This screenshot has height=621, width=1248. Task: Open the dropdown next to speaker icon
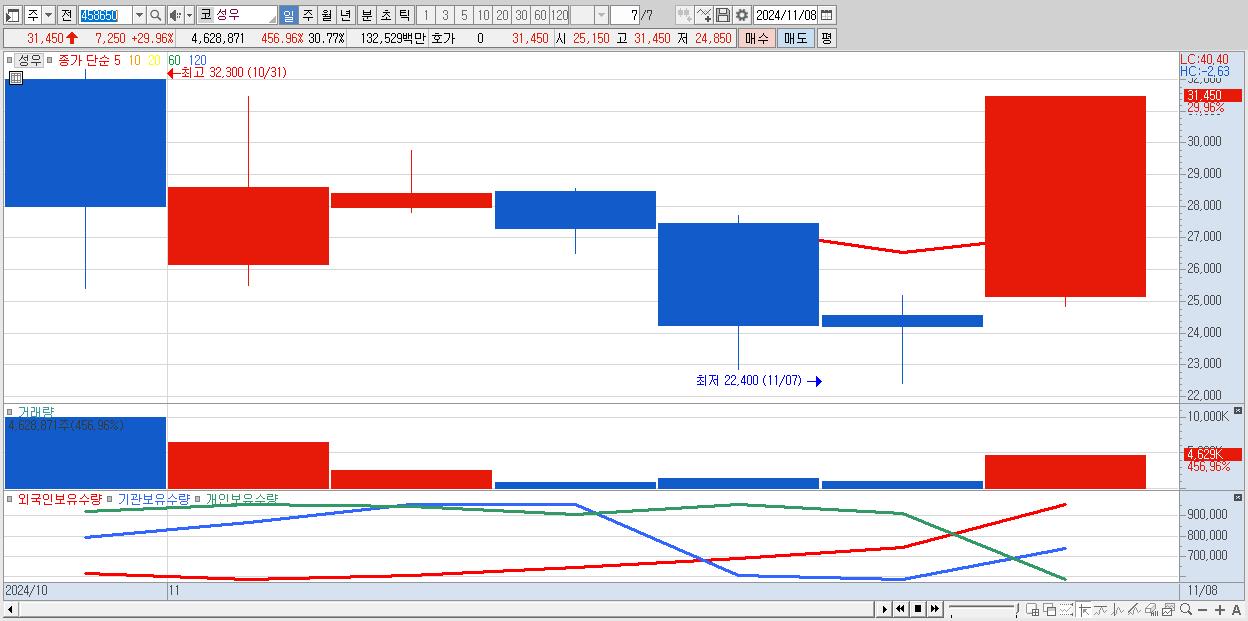coord(189,15)
